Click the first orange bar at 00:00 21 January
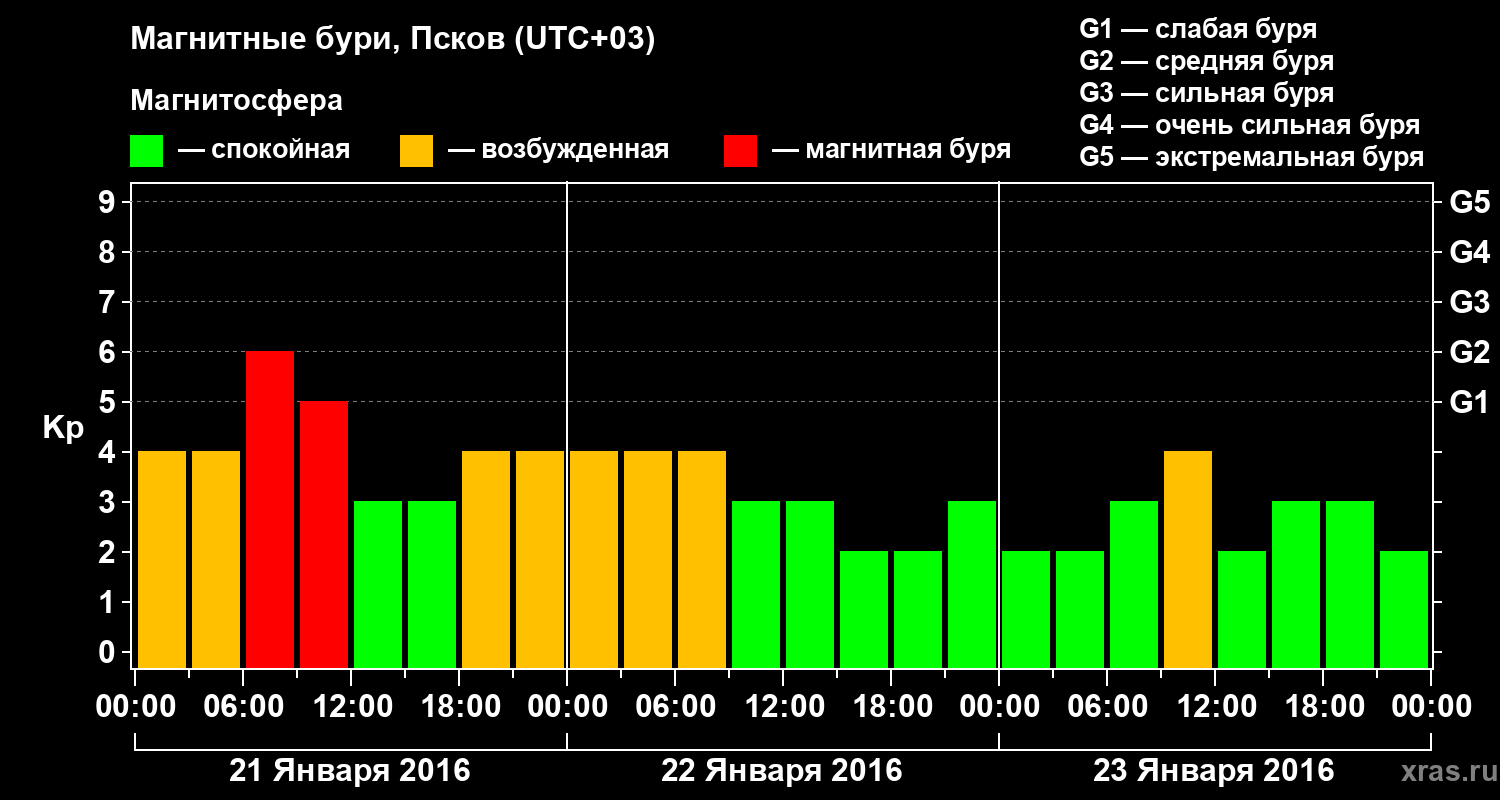Viewport: 1500px width, 800px height. 162,559
